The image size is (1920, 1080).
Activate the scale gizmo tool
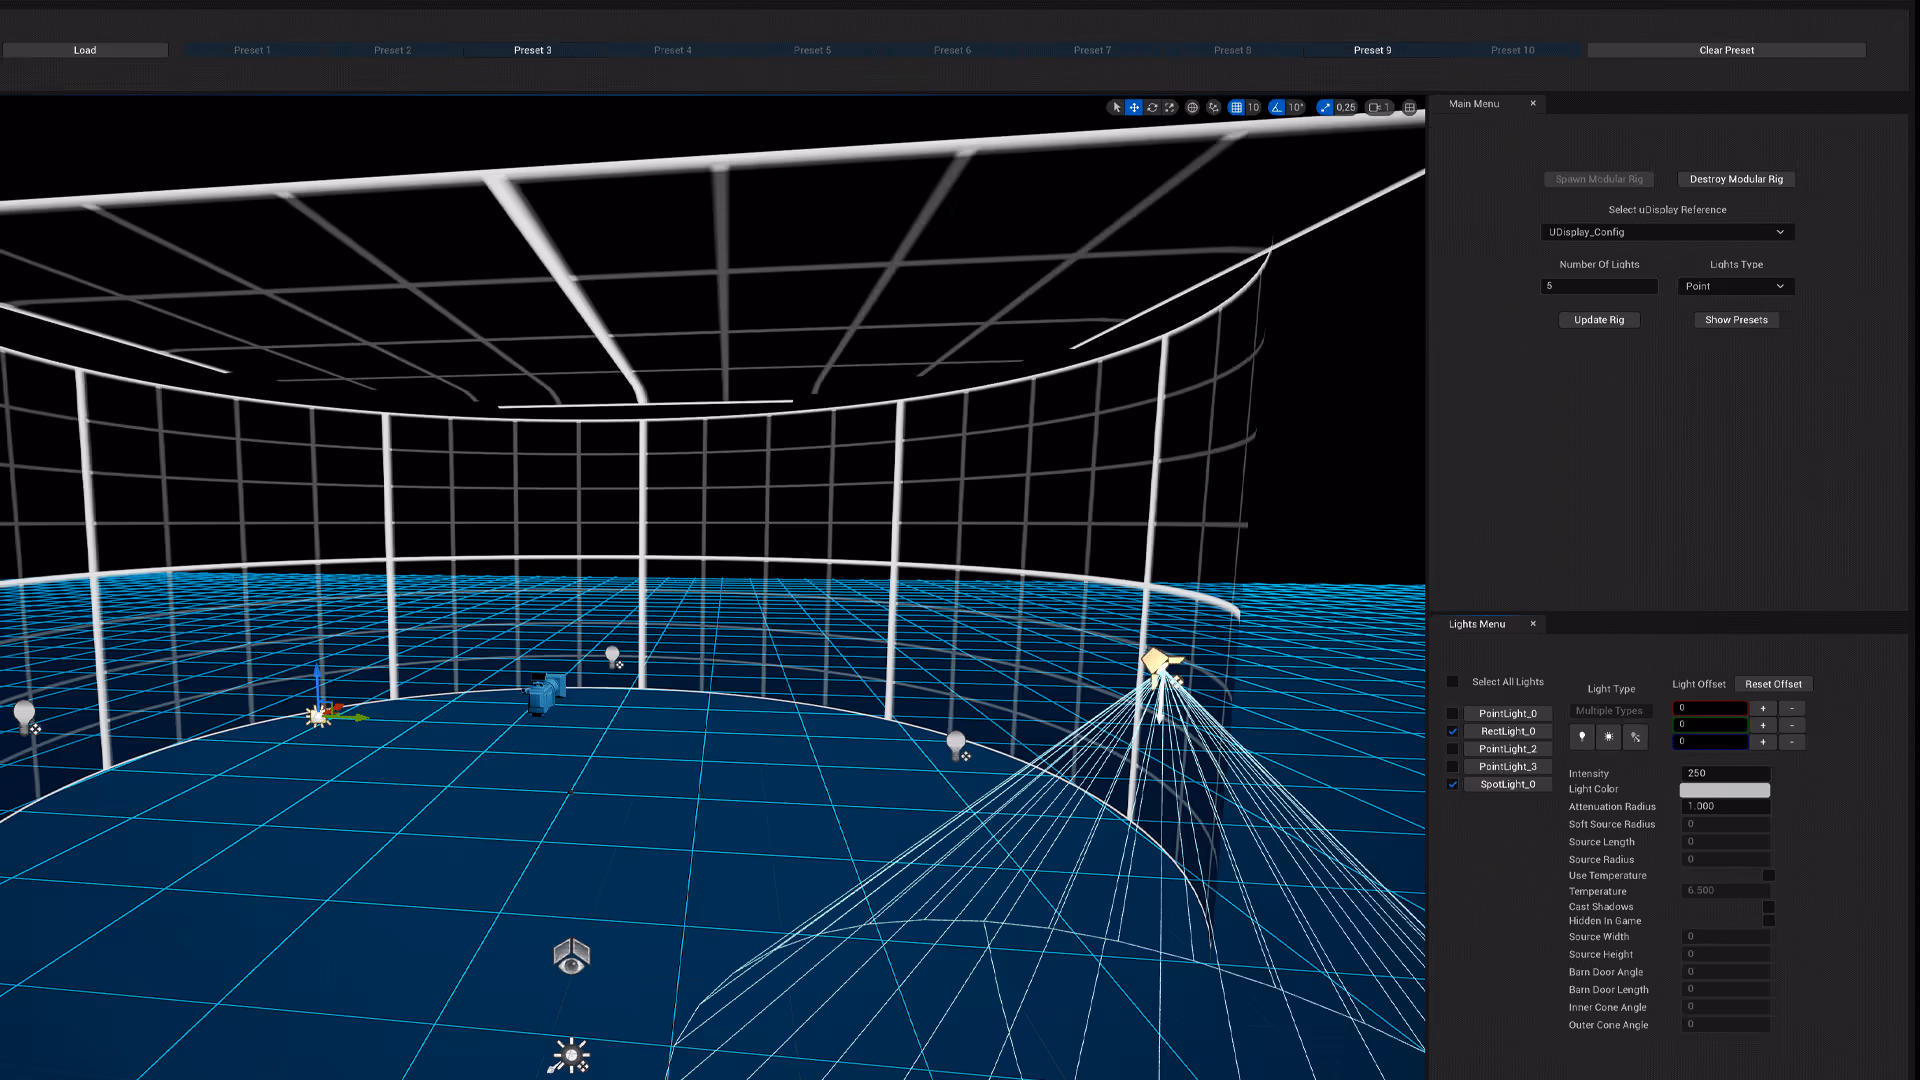1170,107
